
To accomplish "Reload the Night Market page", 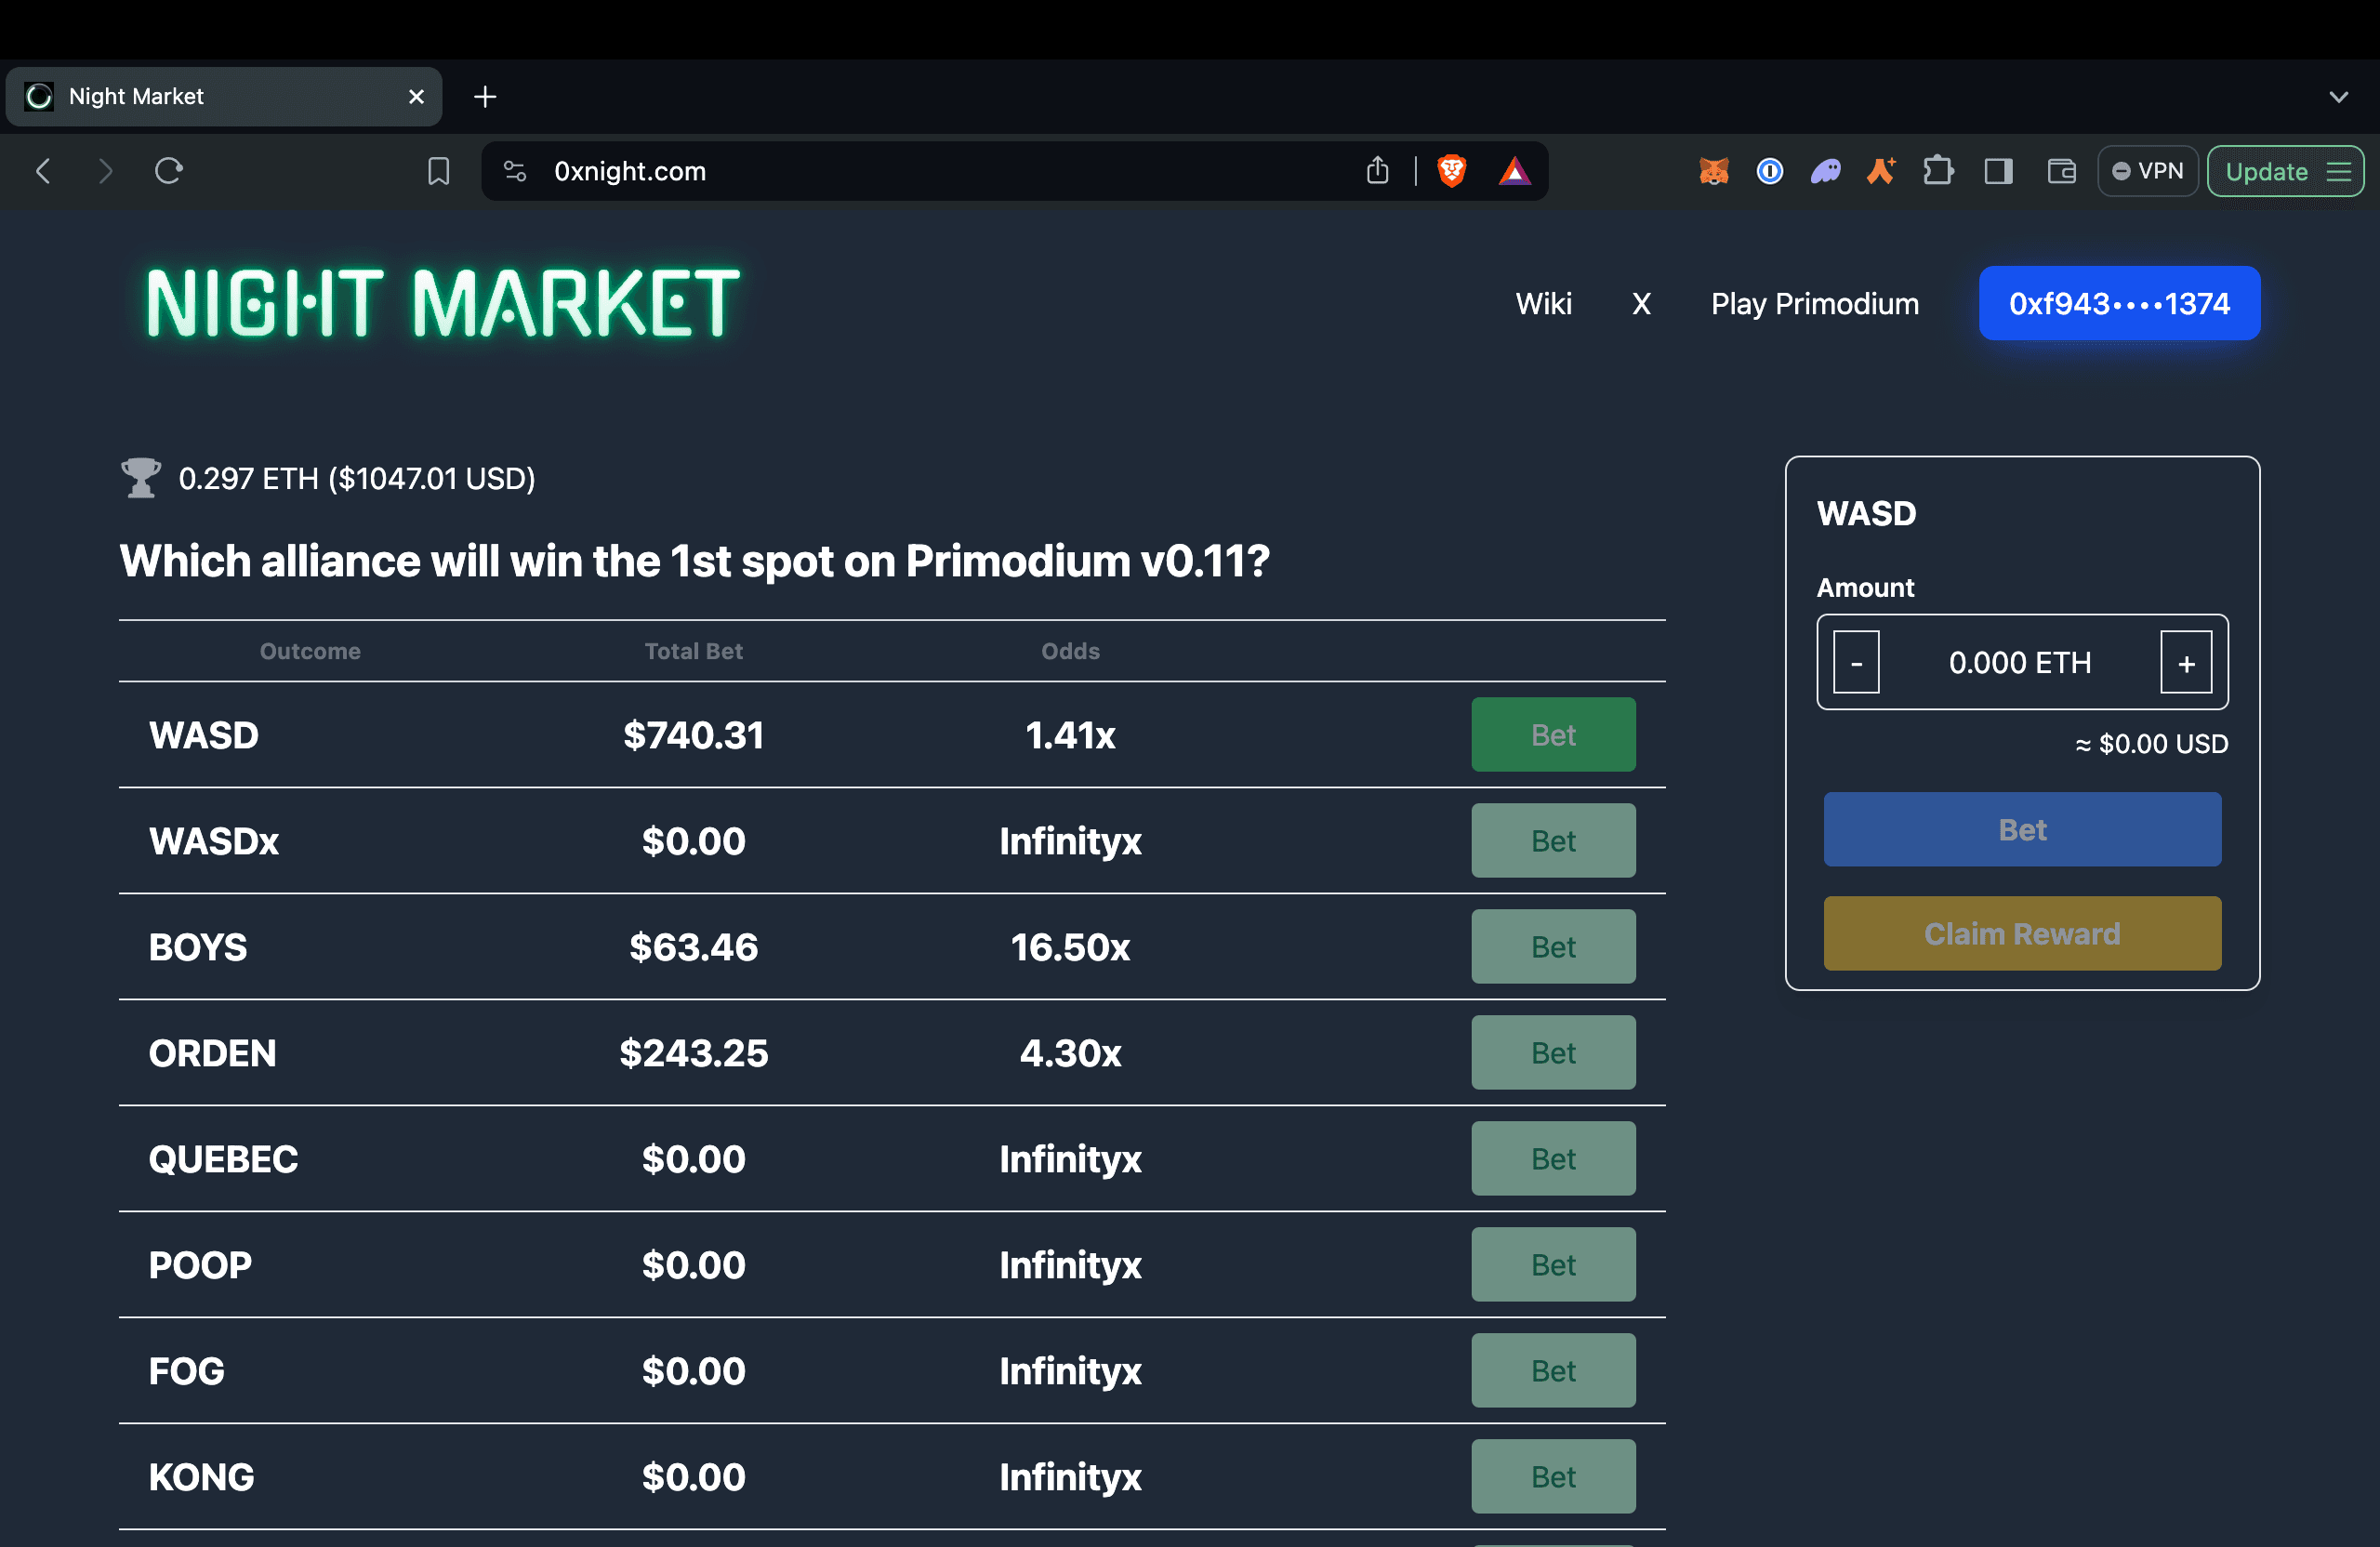I will [x=168, y=171].
